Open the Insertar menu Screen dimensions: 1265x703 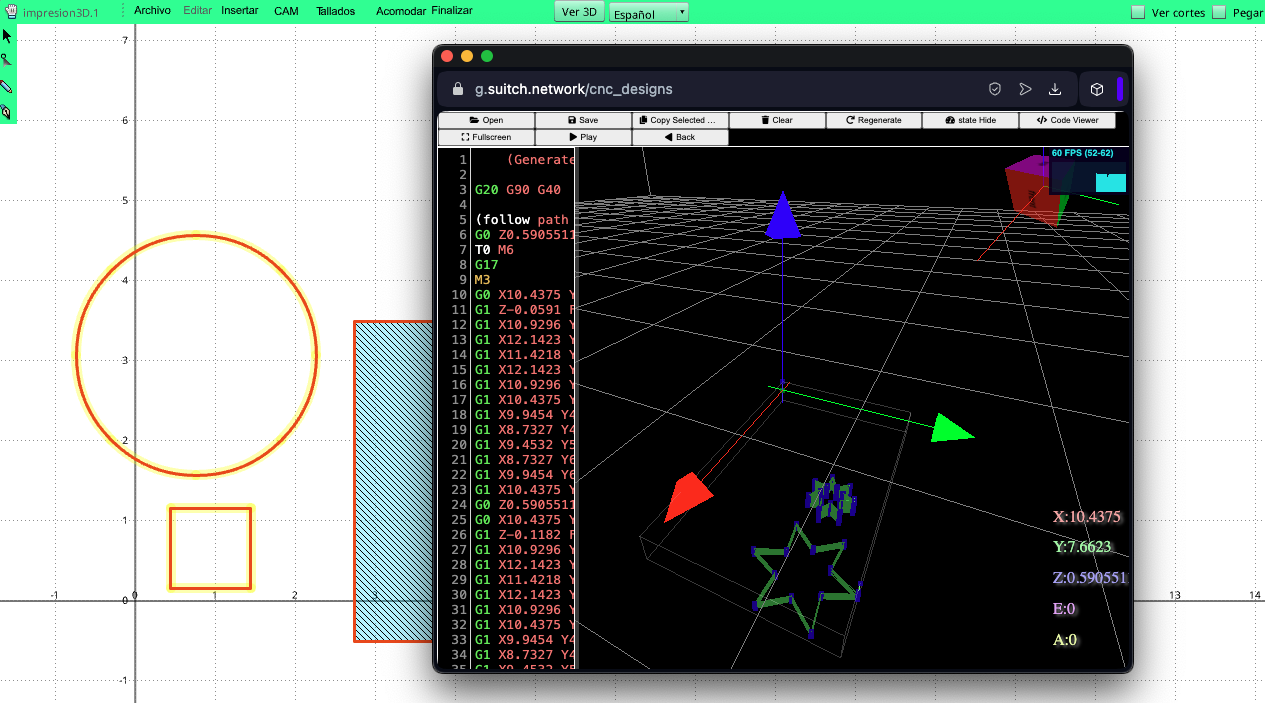(239, 10)
